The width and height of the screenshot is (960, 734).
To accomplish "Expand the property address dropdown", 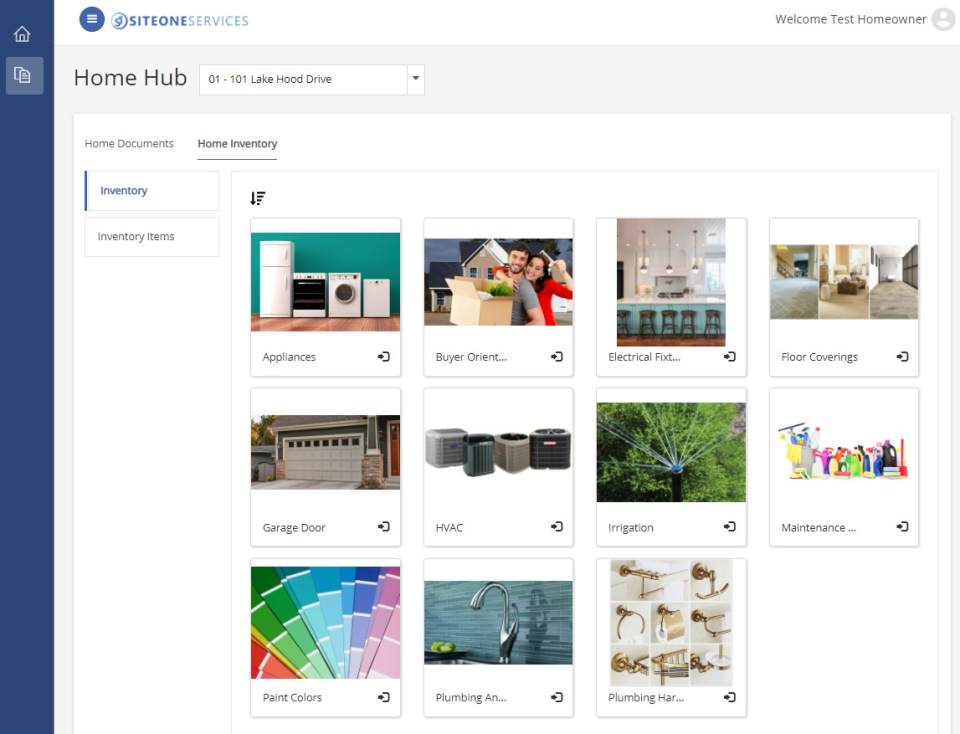I will [415, 79].
